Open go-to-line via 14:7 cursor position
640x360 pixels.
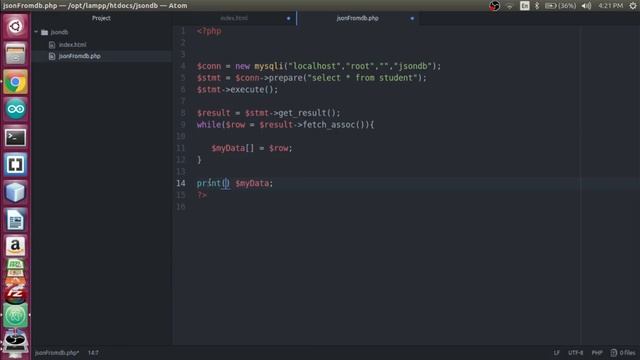coord(93,353)
